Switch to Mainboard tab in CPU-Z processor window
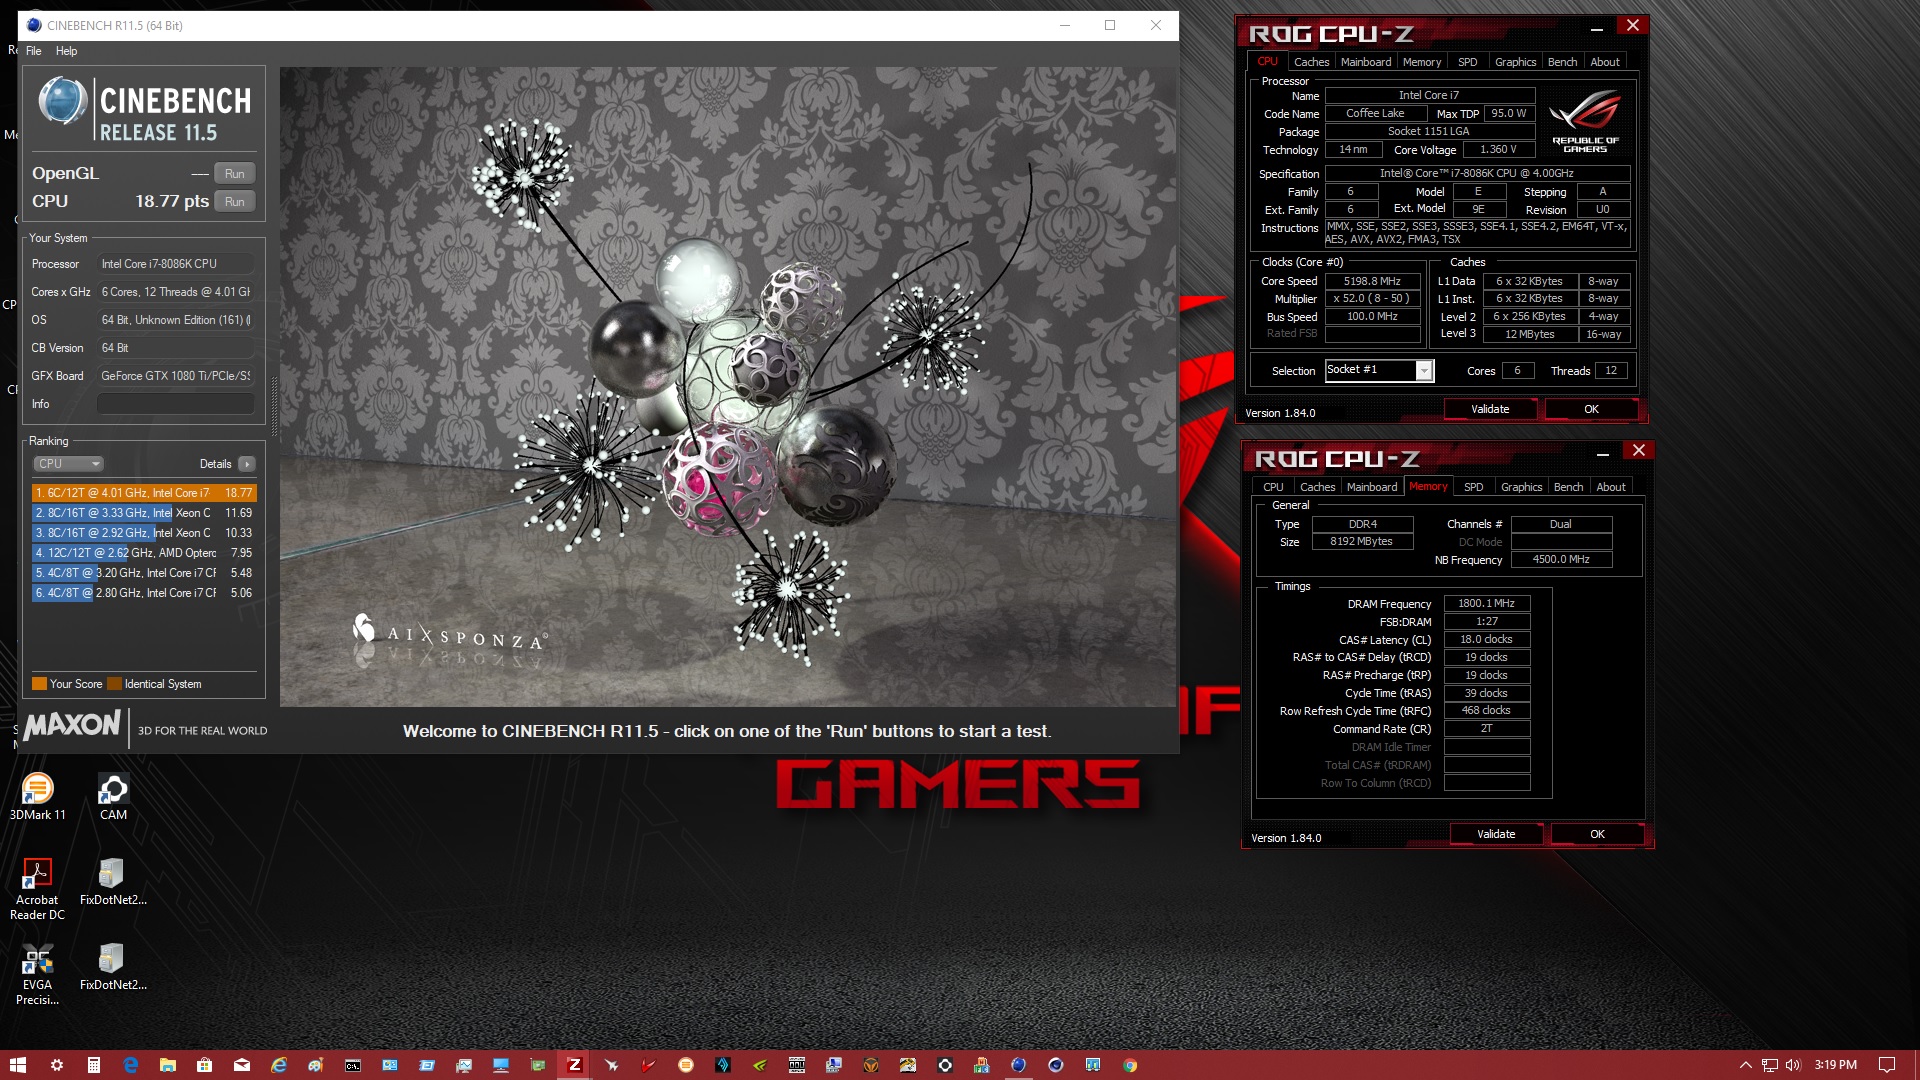 pyautogui.click(x=1366, y=62)
